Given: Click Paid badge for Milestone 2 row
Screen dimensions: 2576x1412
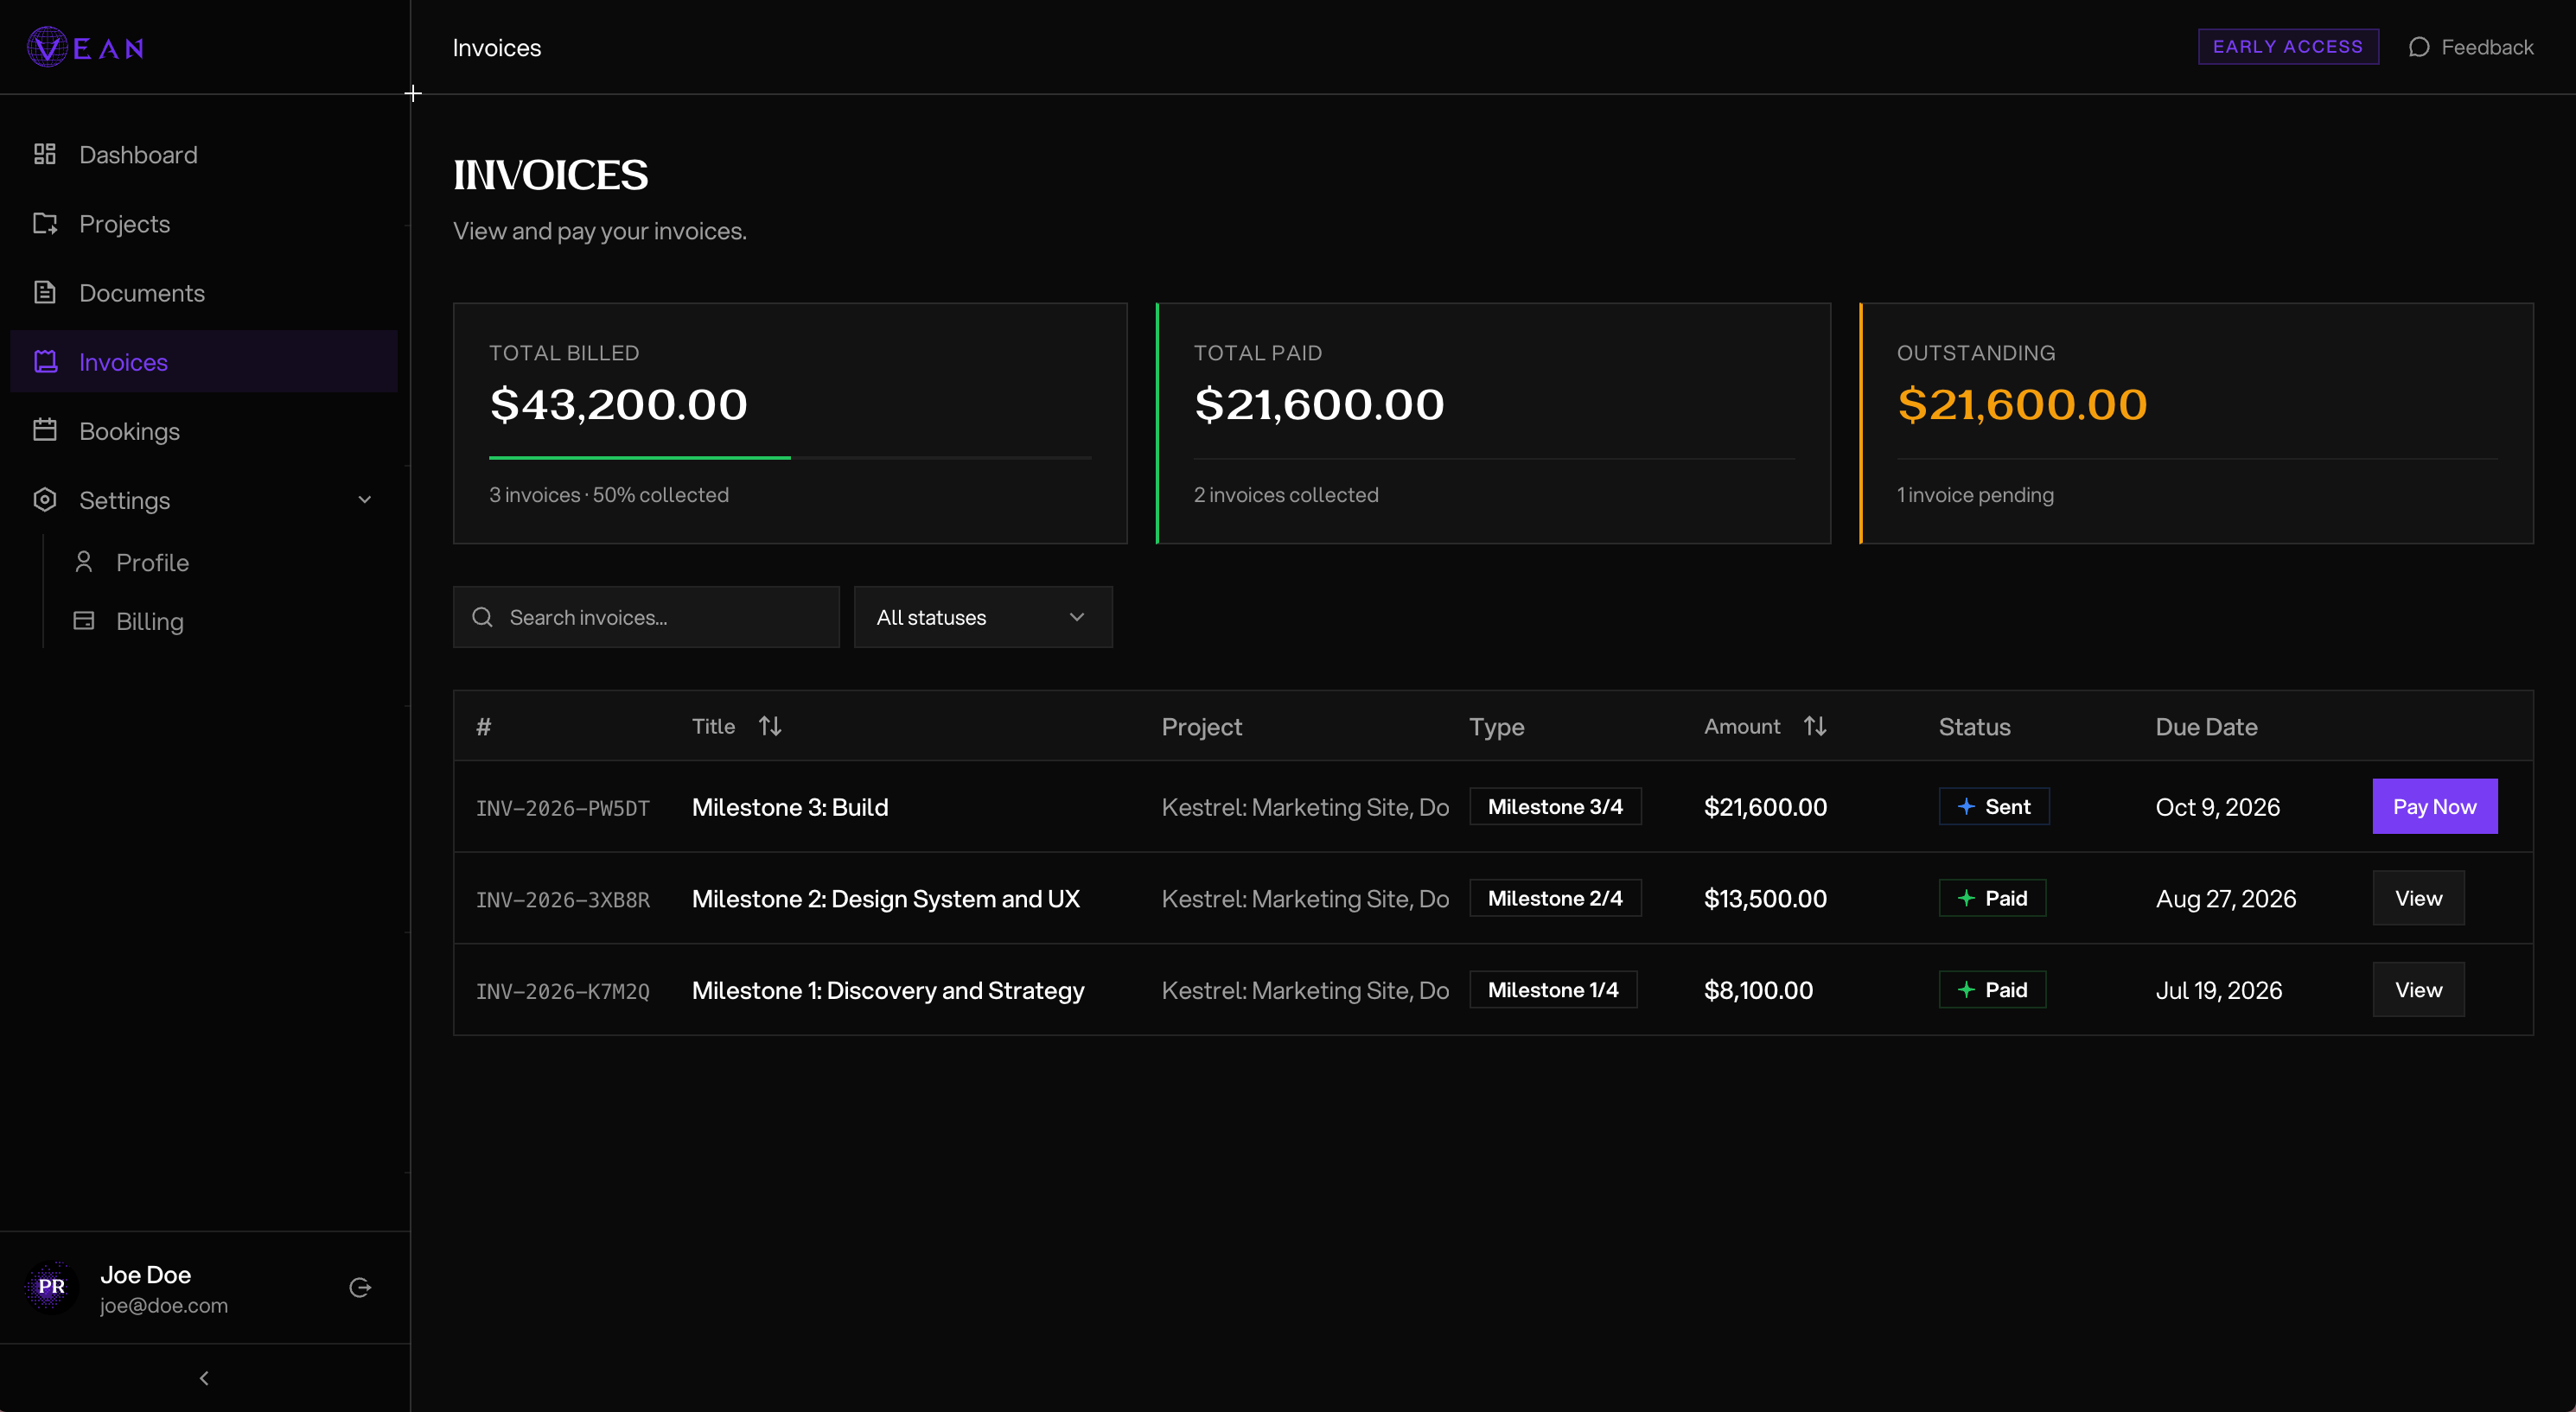Looking at the screenshot, I should 1992,898.
